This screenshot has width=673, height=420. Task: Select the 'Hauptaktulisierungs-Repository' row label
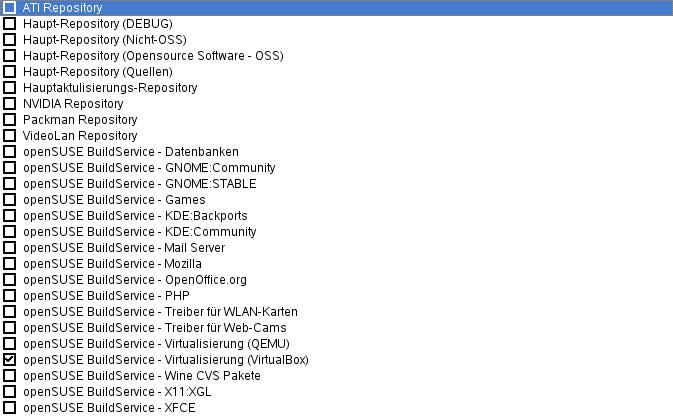tap(110, 88)
